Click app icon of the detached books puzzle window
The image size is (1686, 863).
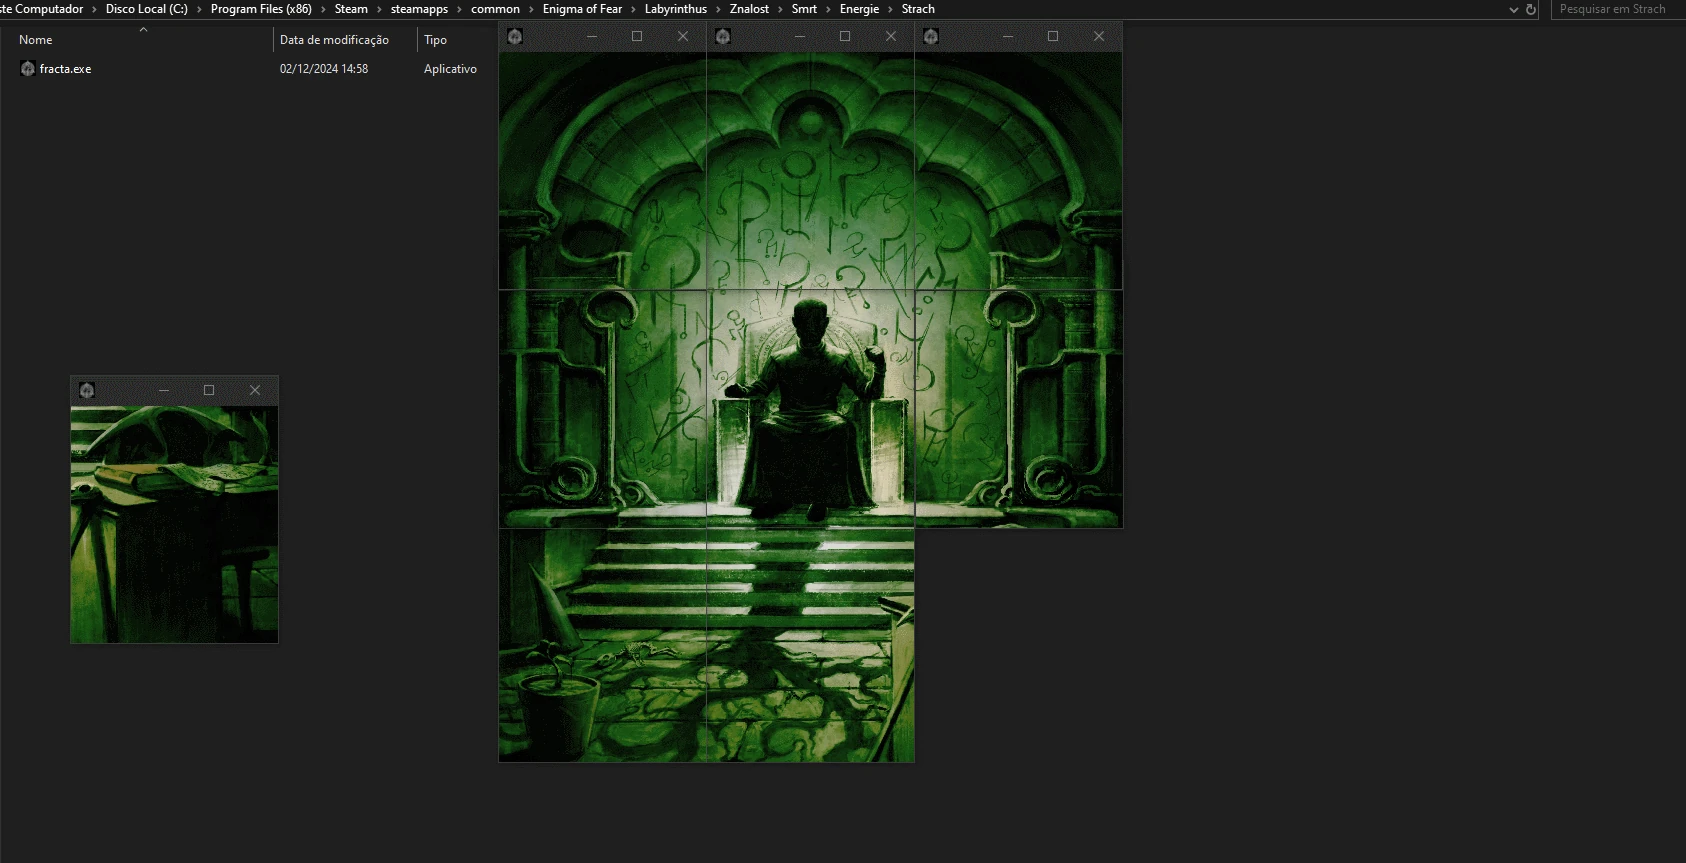point(87,390)
